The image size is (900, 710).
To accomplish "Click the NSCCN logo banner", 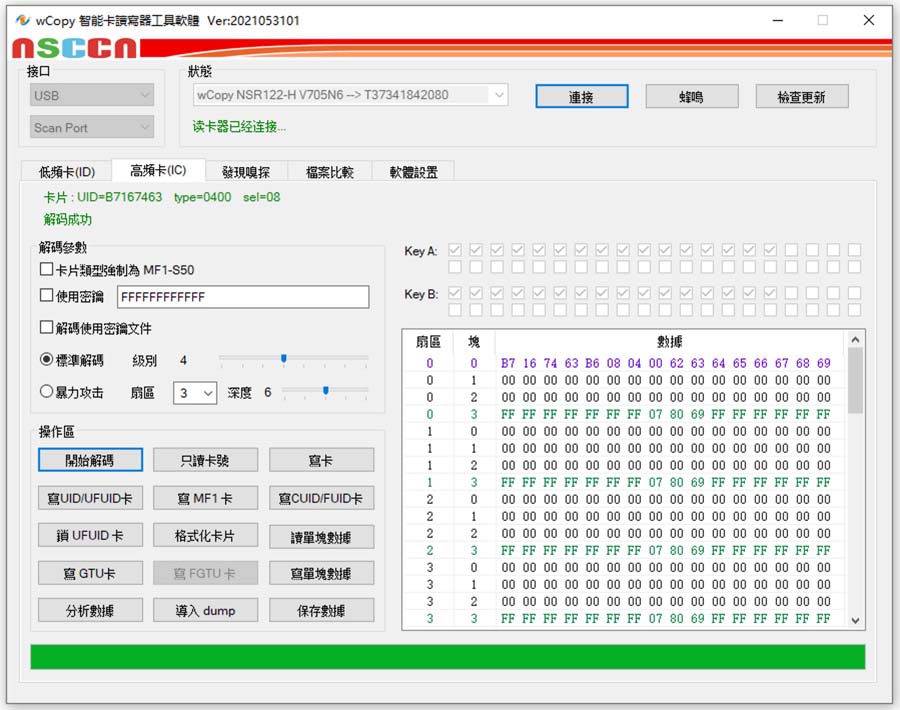I will pos(75,48).
